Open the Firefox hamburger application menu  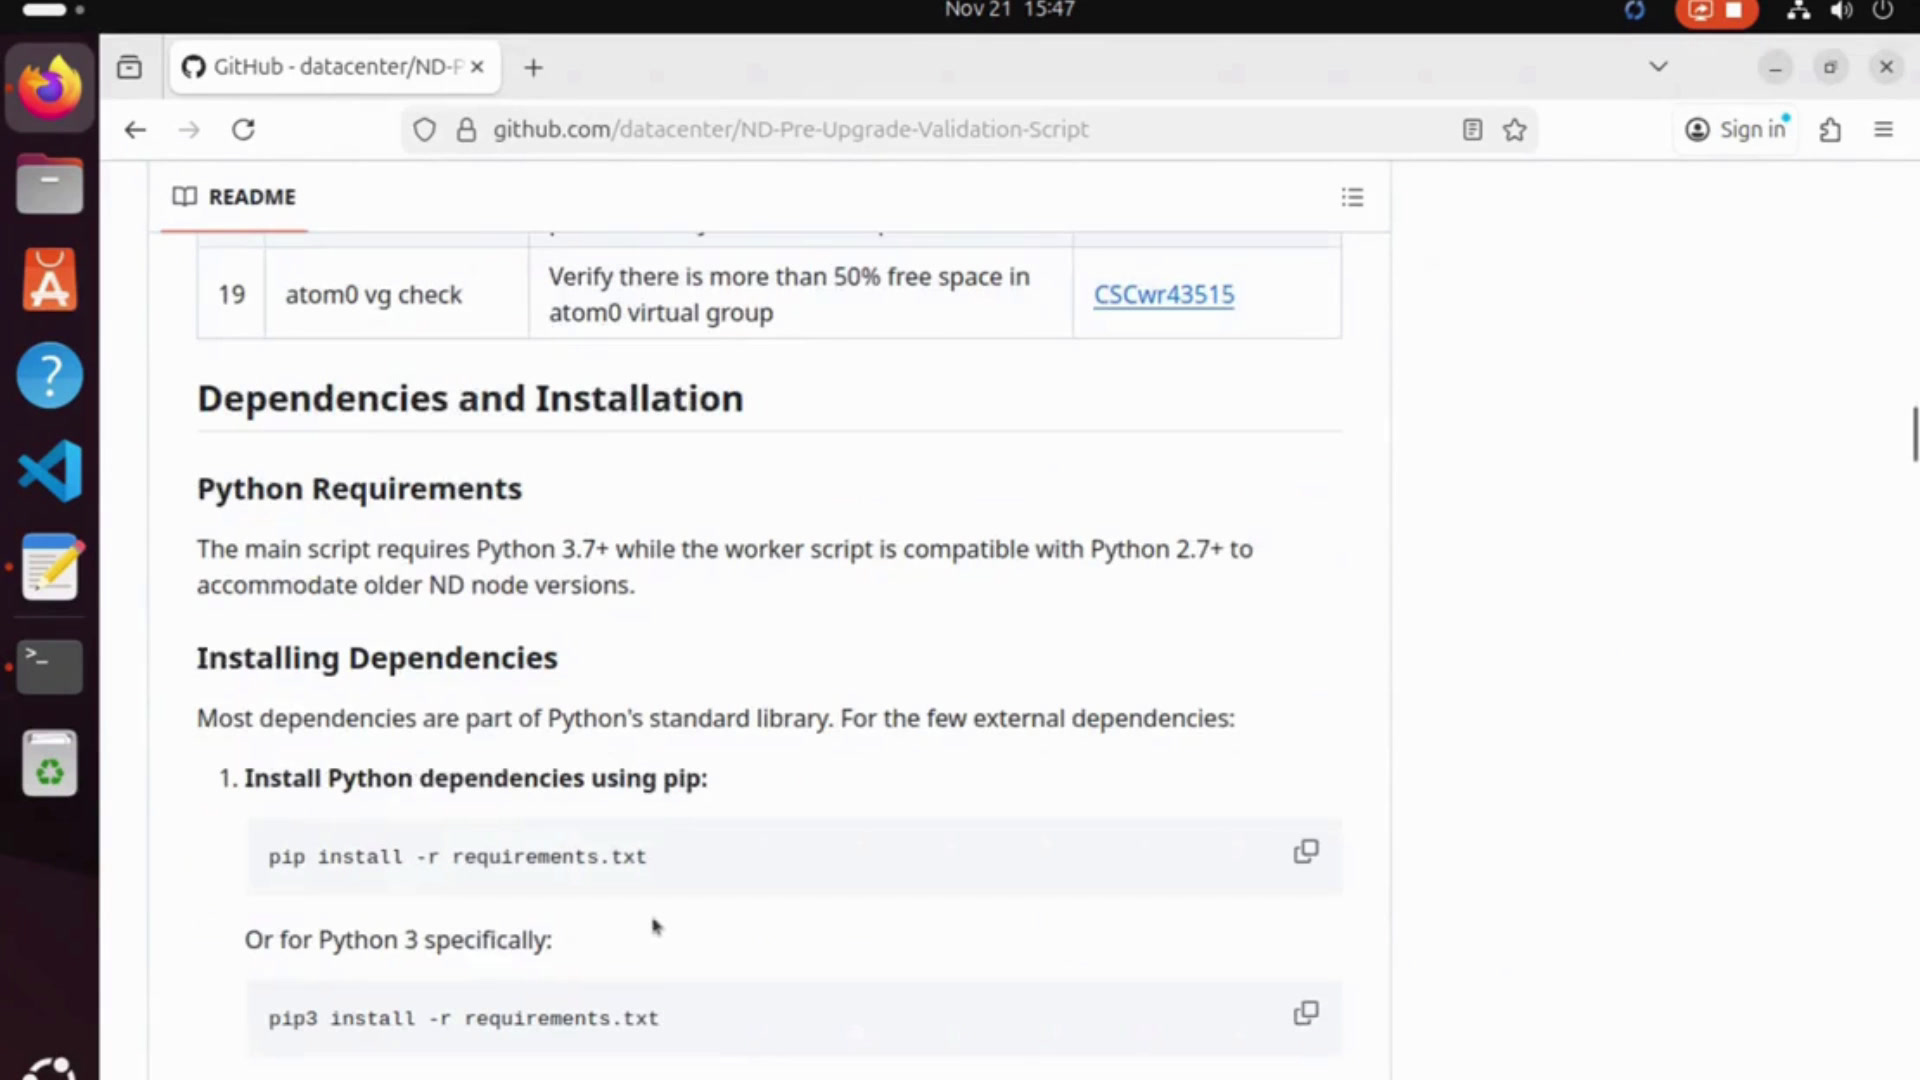pyautogui.click(x=1883, y=129)
